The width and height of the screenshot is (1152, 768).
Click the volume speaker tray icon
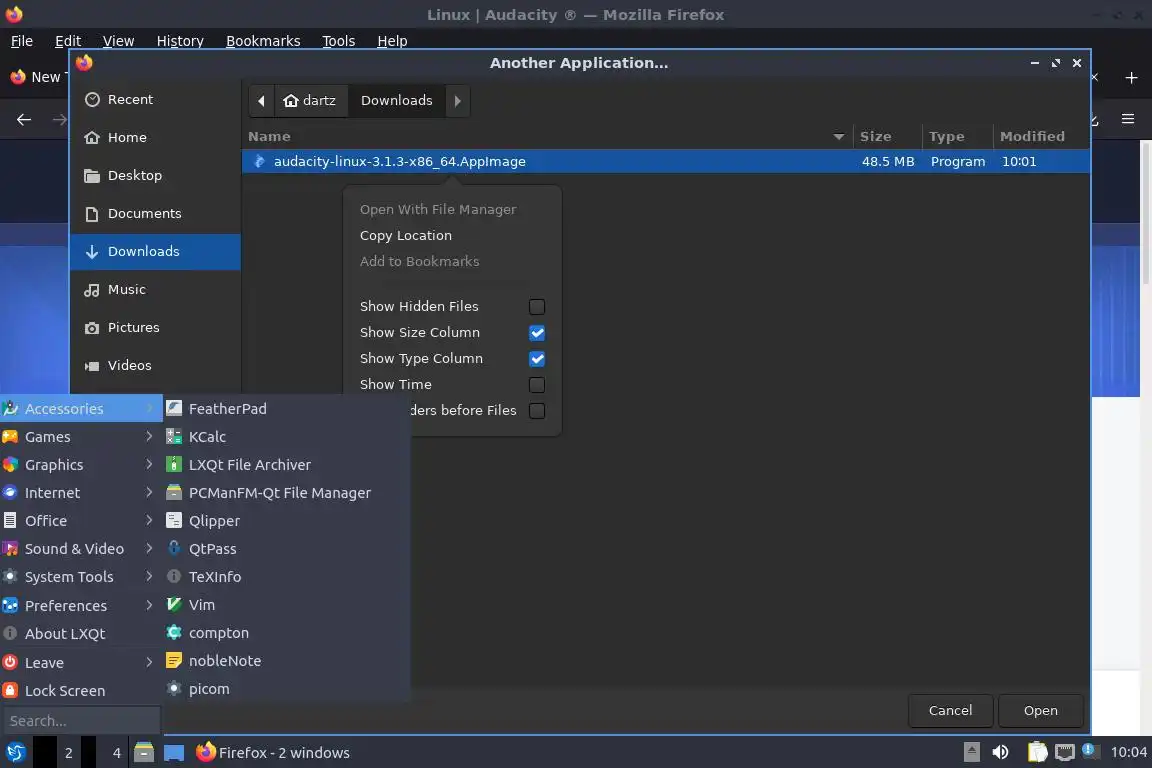coord(1000,752)
